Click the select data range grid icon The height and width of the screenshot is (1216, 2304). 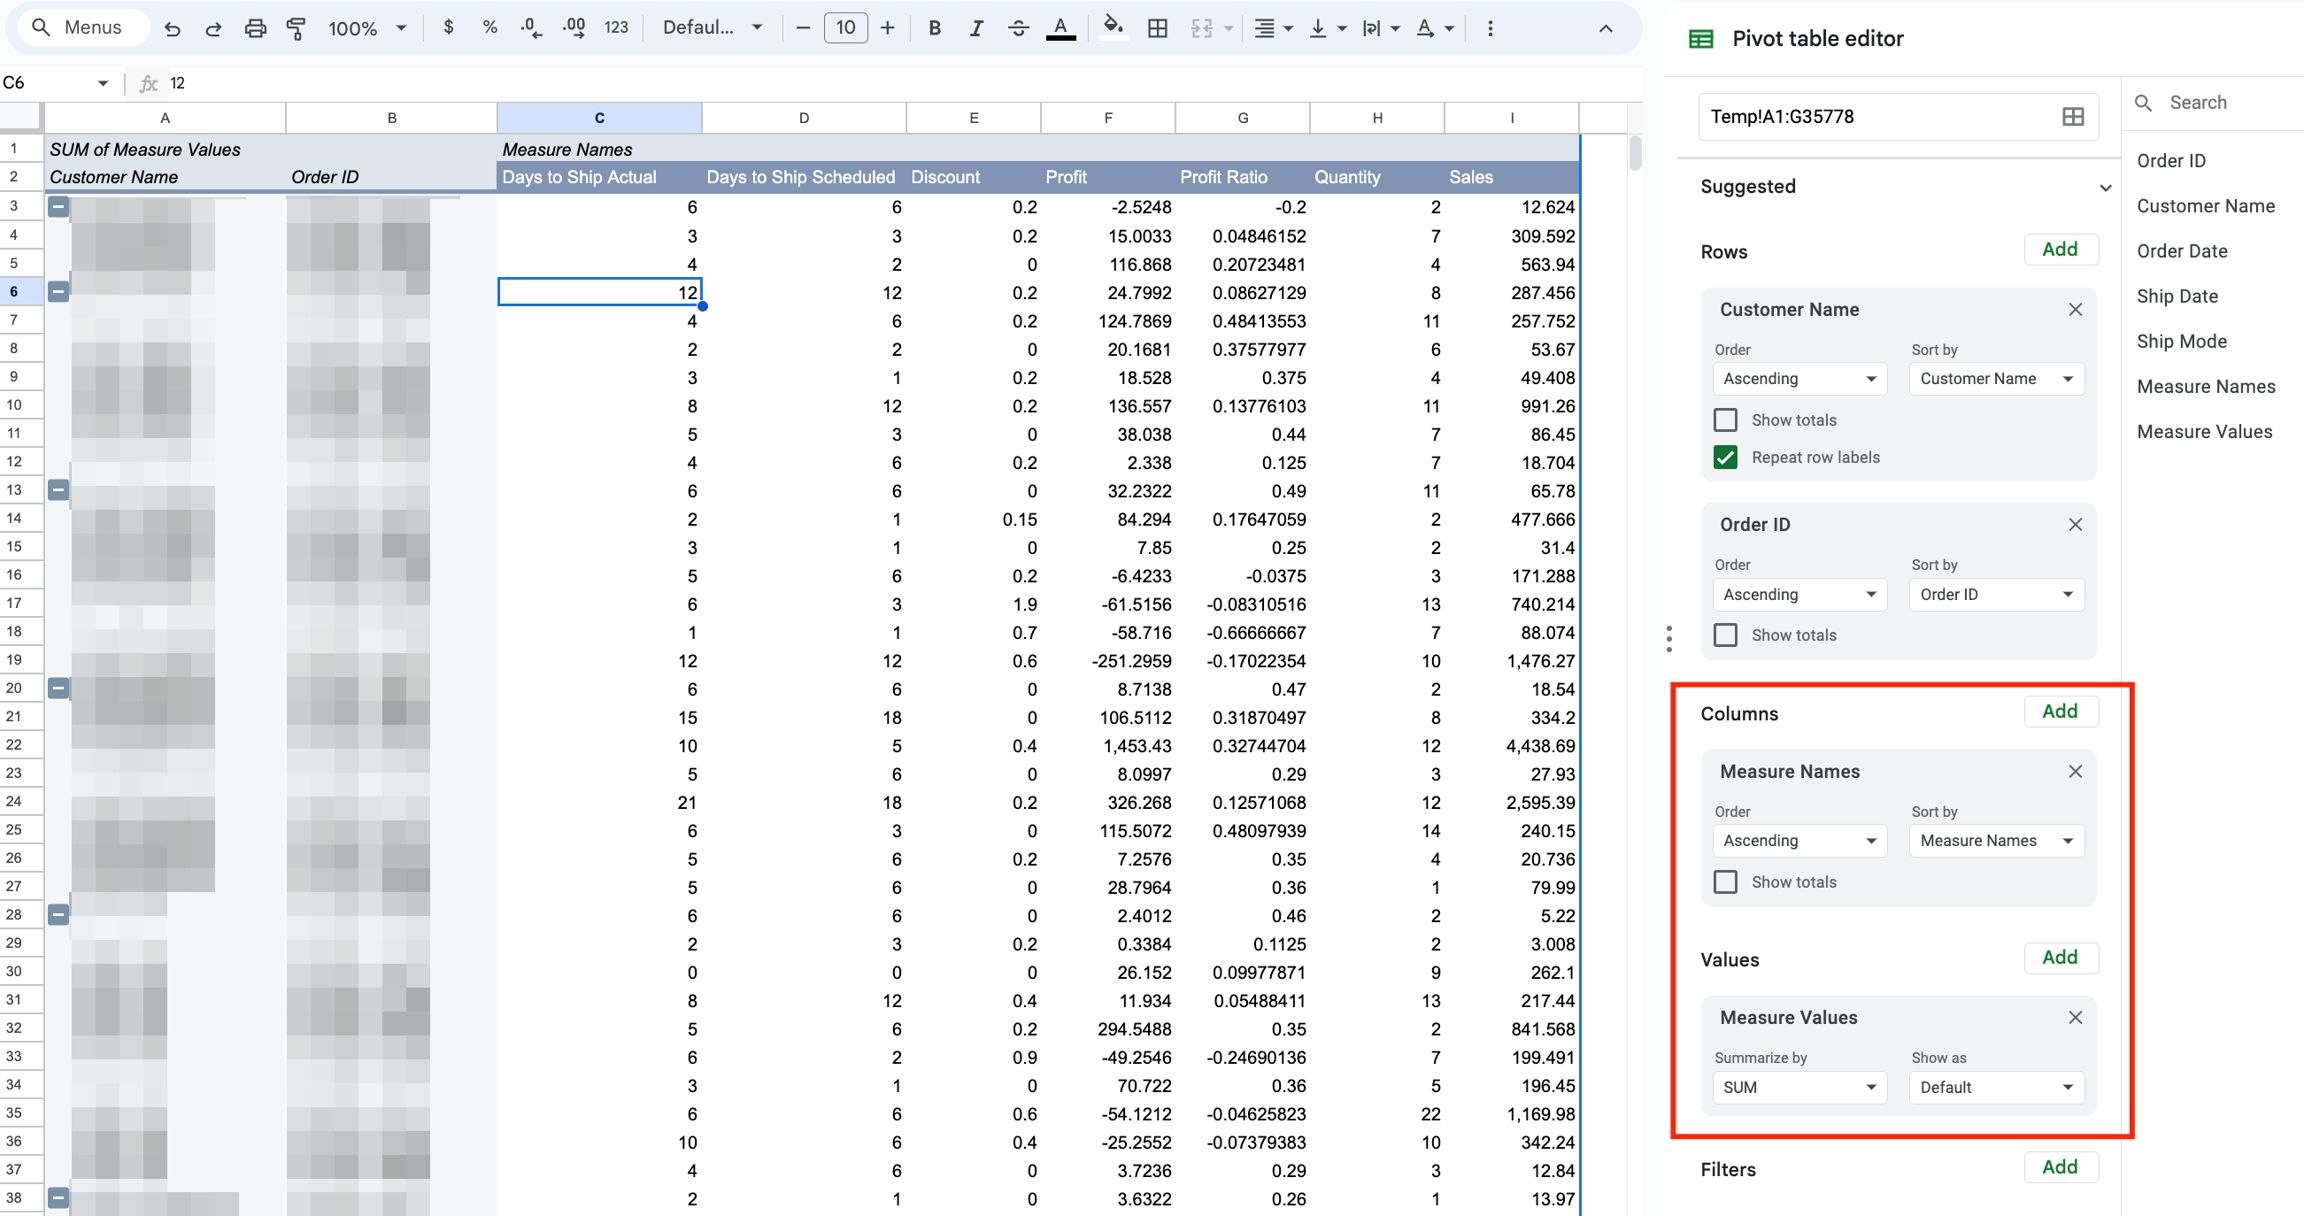point(2073,117)
